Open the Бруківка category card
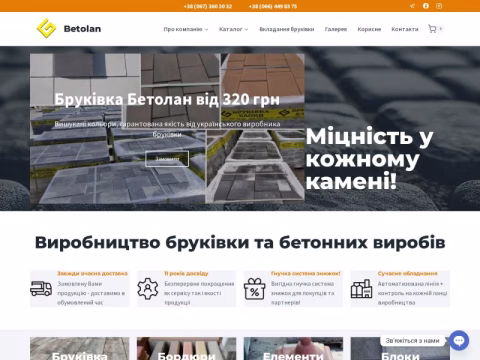The image size is (480, 360). click(x=80, y=348)
